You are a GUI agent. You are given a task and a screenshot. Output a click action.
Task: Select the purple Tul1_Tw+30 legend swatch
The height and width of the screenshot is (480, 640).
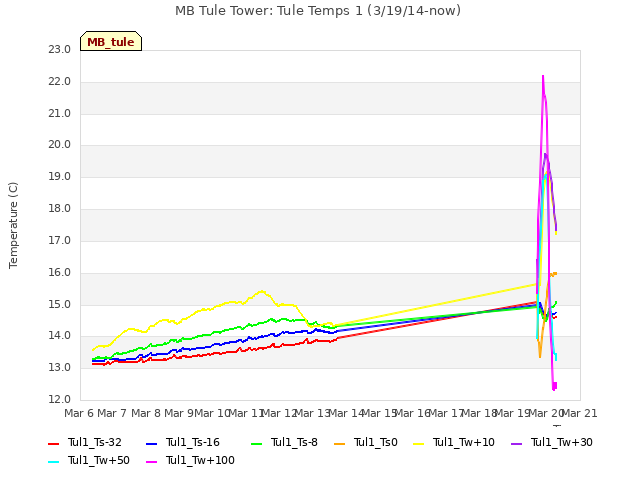517,444
